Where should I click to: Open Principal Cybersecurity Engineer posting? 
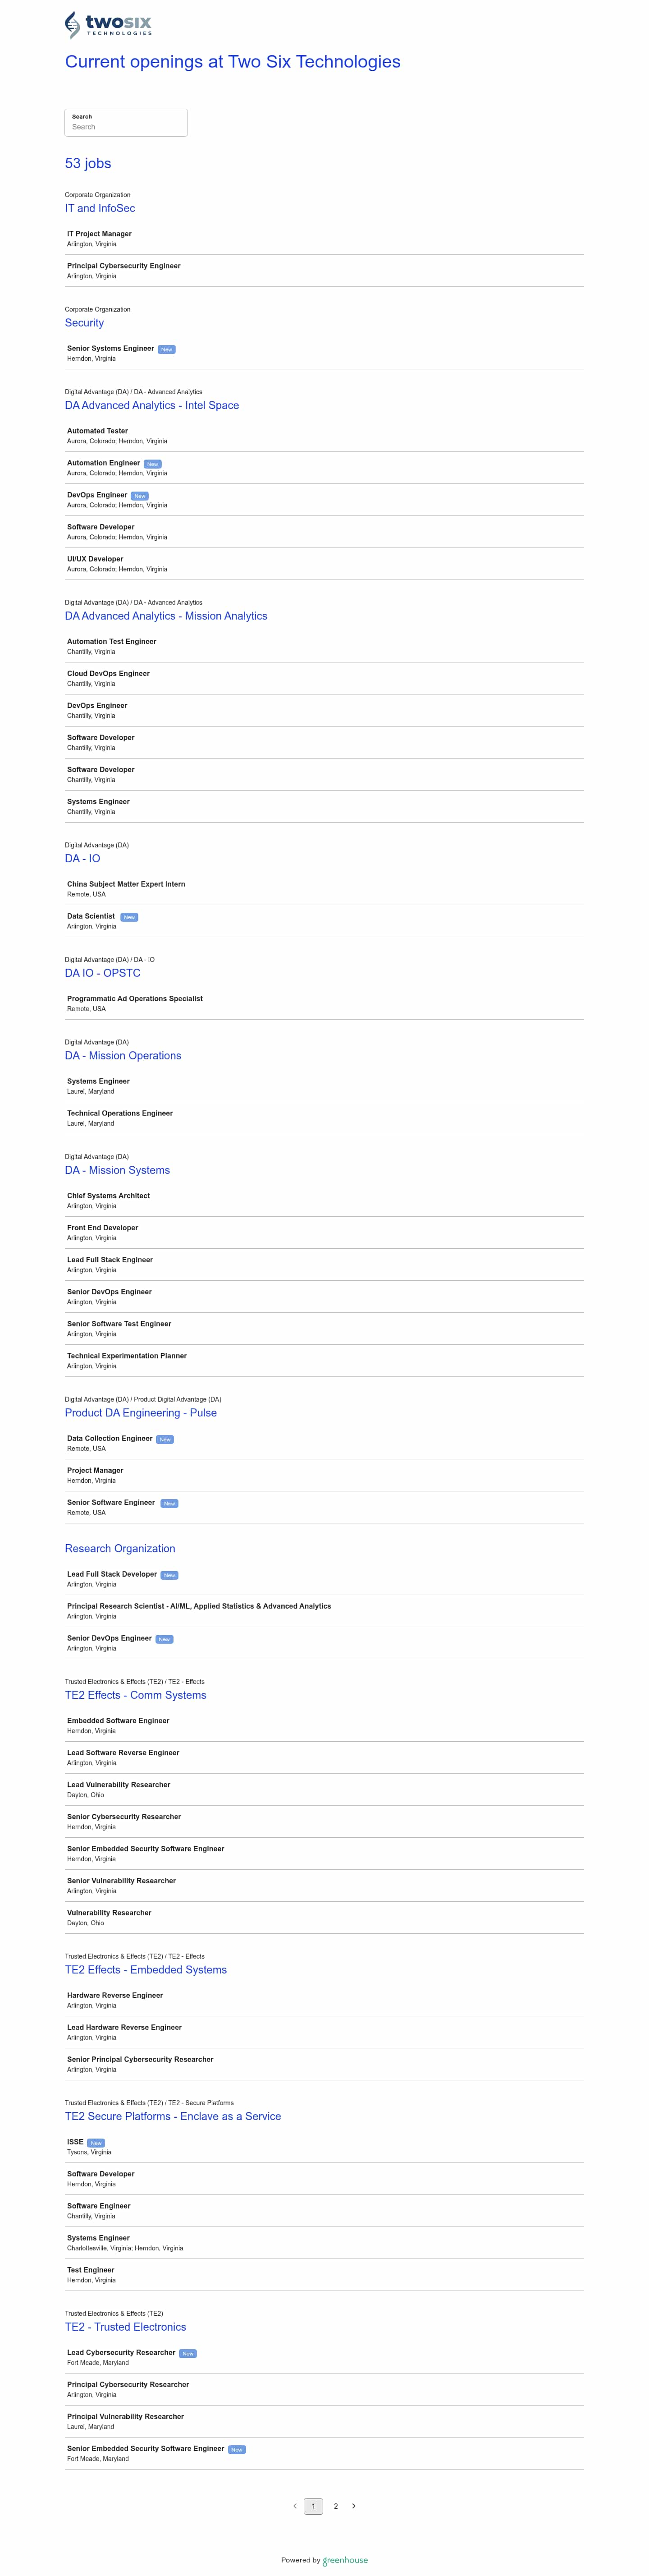[324, 271]
